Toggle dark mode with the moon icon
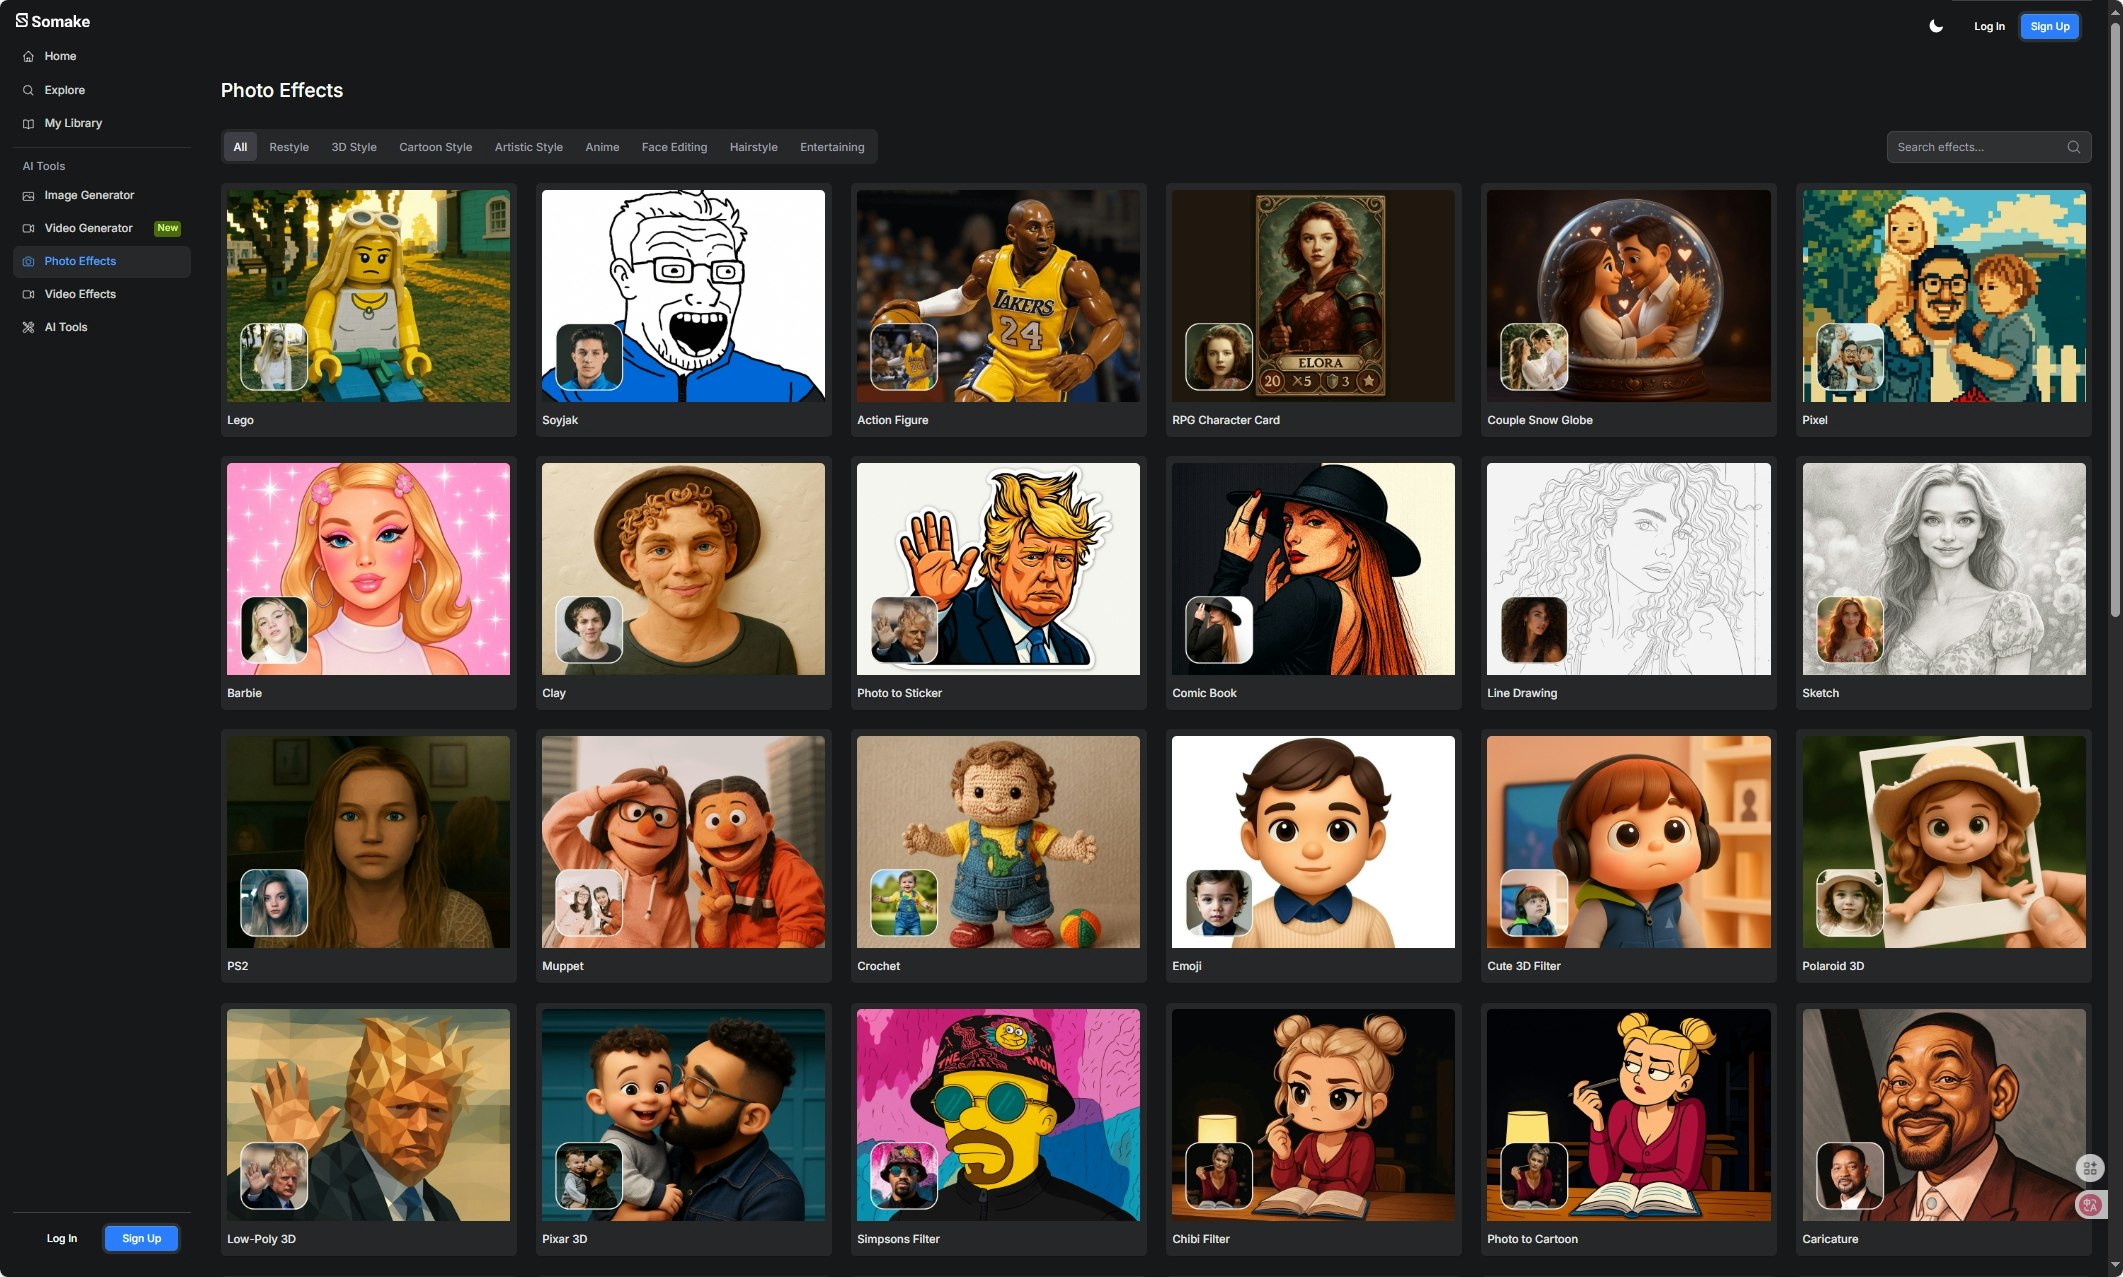This screenshot has width=2123, height=1277. pyautogui.click(x=1936, y=26)
